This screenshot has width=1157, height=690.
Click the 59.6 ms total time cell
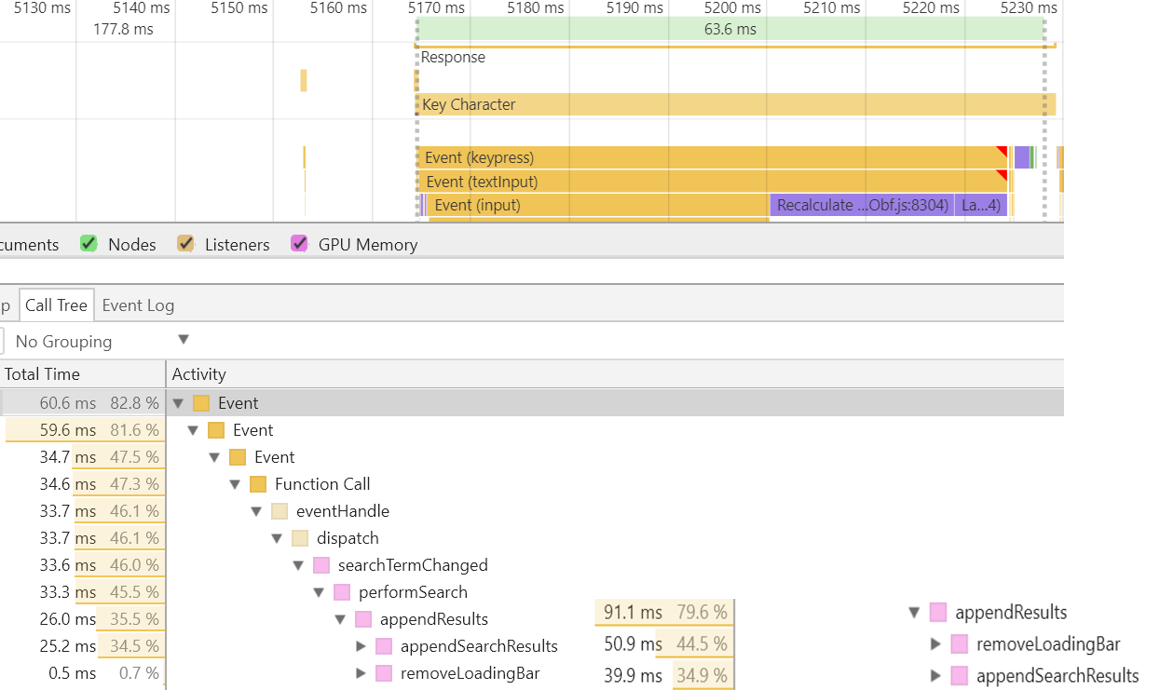coord(83,430)
